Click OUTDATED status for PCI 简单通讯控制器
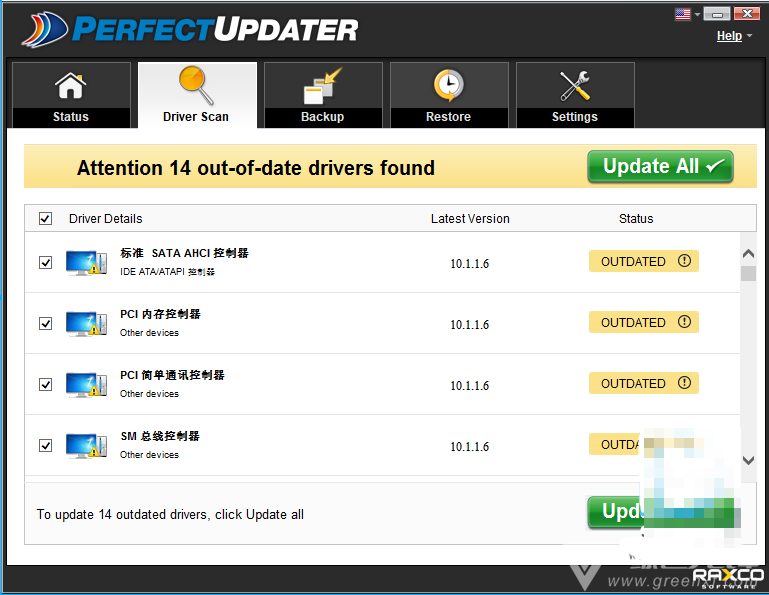The image size is (769, 595). (643, 383)
